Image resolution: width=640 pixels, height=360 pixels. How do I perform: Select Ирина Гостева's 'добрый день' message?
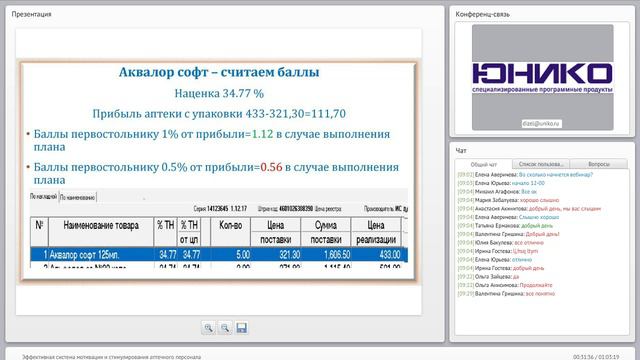pyautogui.click(x=528, y=268)
